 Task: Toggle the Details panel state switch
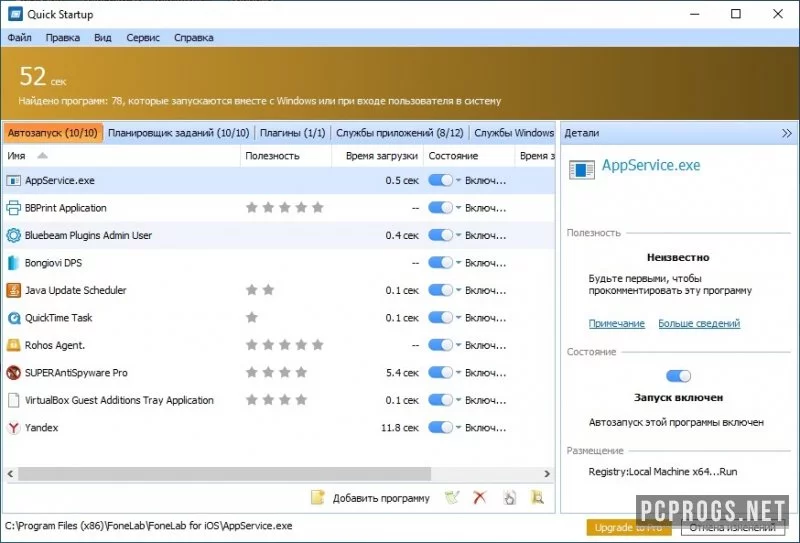pos(679,376)
